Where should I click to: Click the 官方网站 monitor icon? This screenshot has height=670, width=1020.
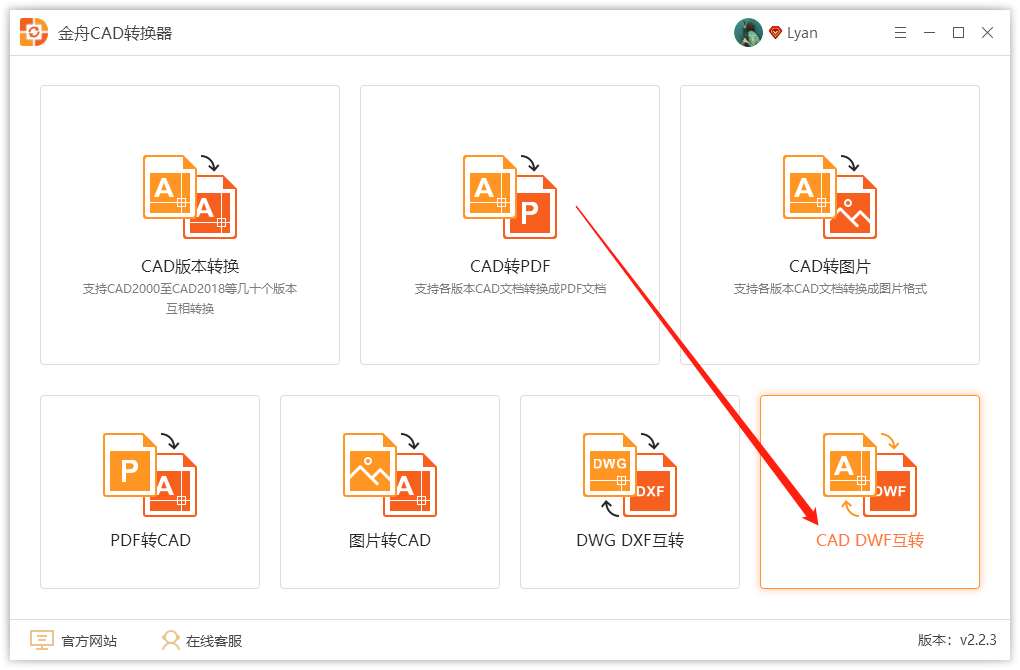tap(42, 640)
